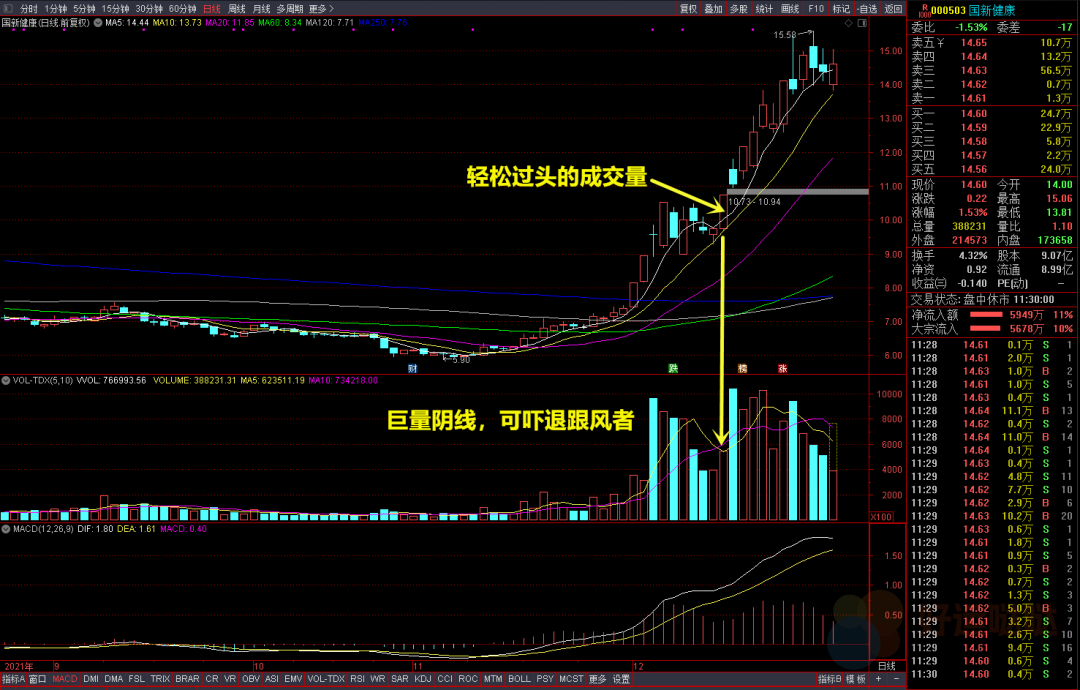Zoom out with the minus button
The width and height of the screenshot is (1080, 690).
(x=896, y=679)
